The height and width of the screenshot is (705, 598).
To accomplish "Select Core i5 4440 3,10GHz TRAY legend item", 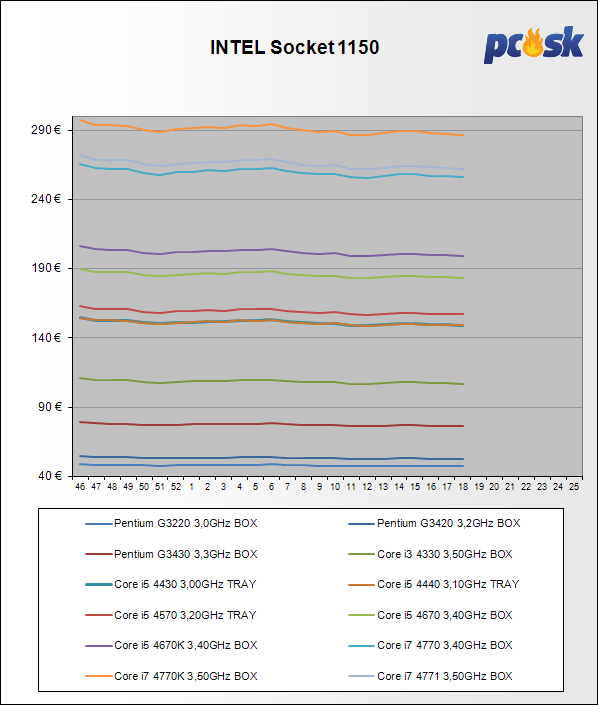I will coord(434,584).
